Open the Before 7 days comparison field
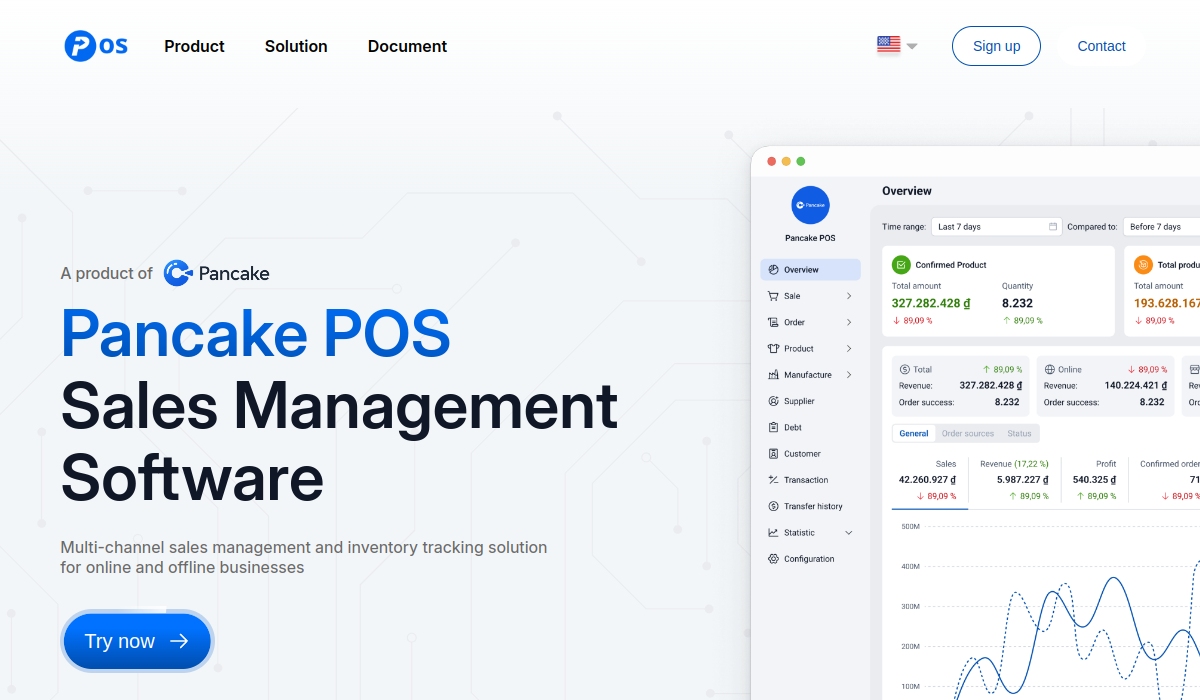The width and height of the screenshot is (1200, 700). tap(1160, 227)
